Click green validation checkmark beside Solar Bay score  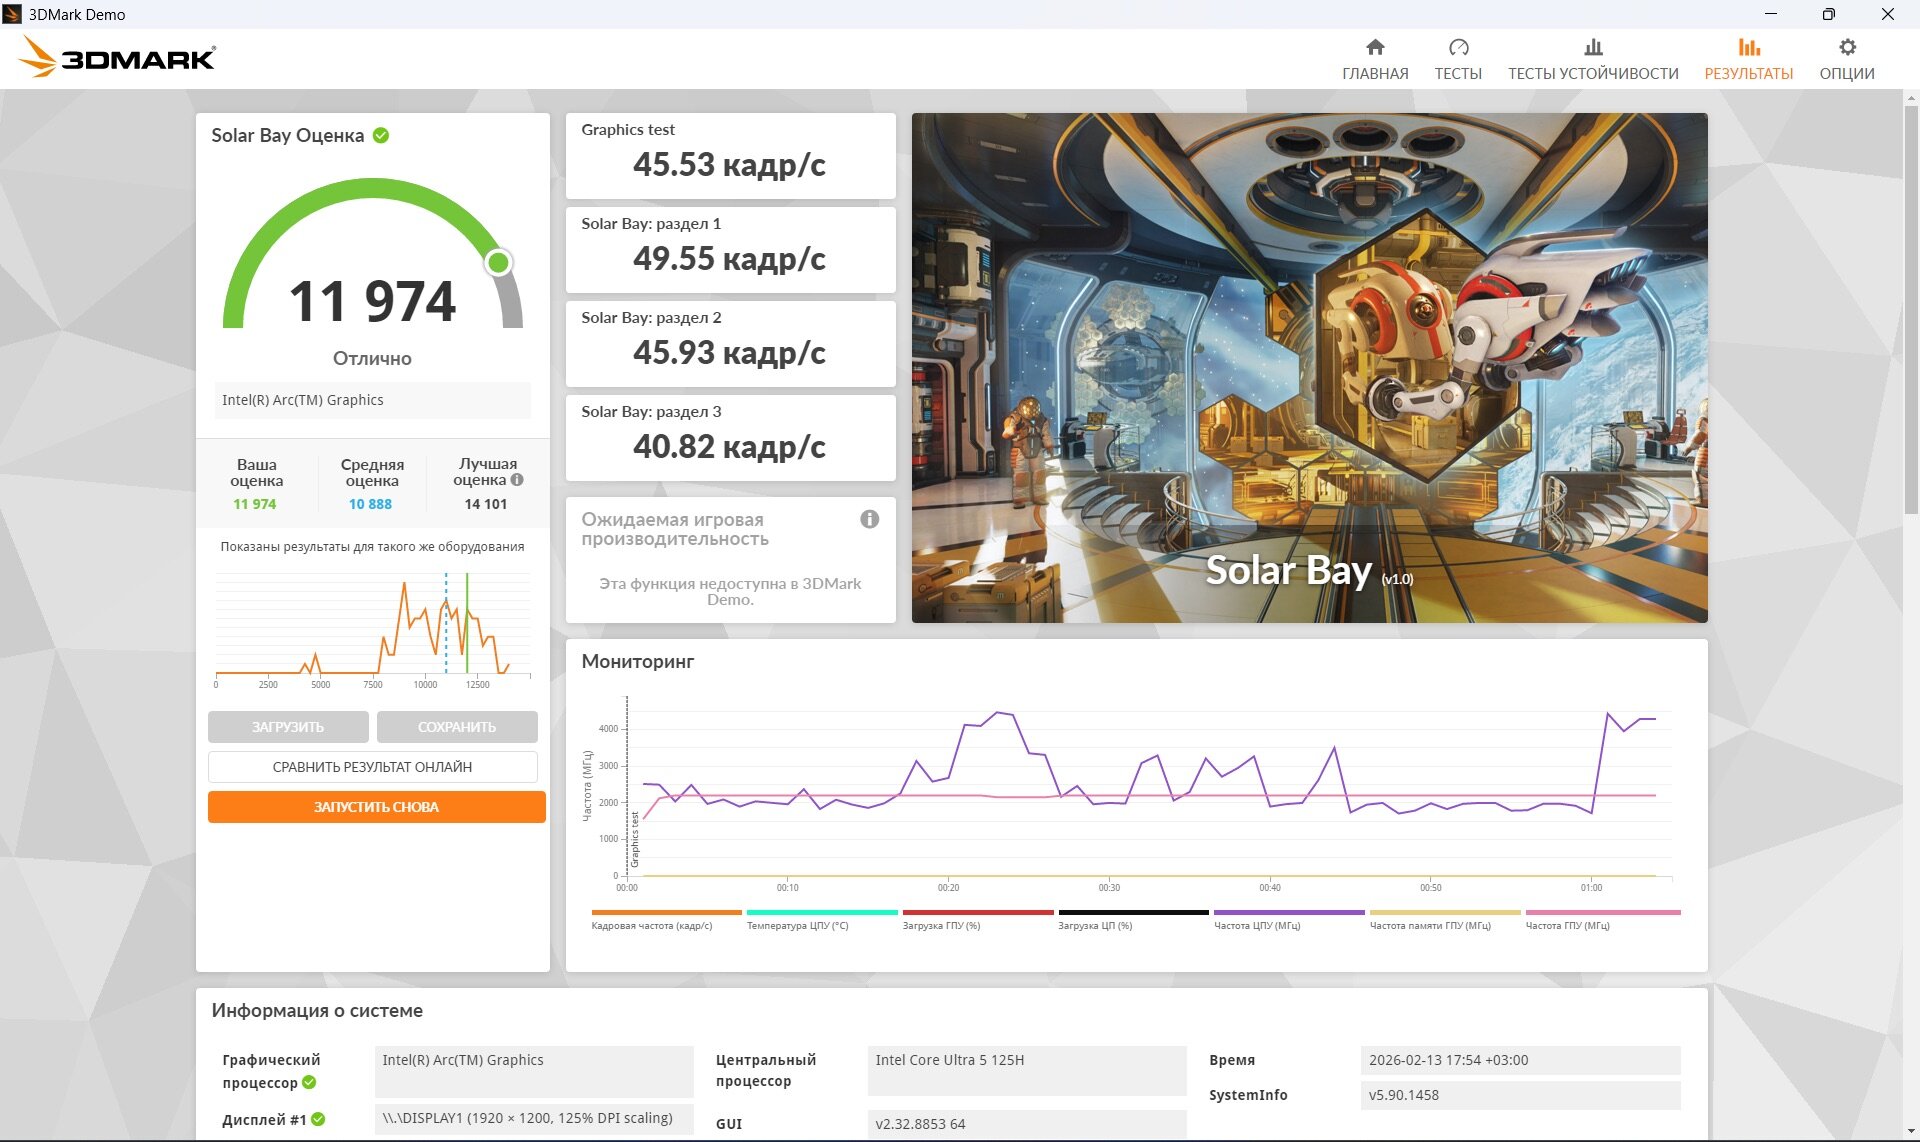(381, 135)
